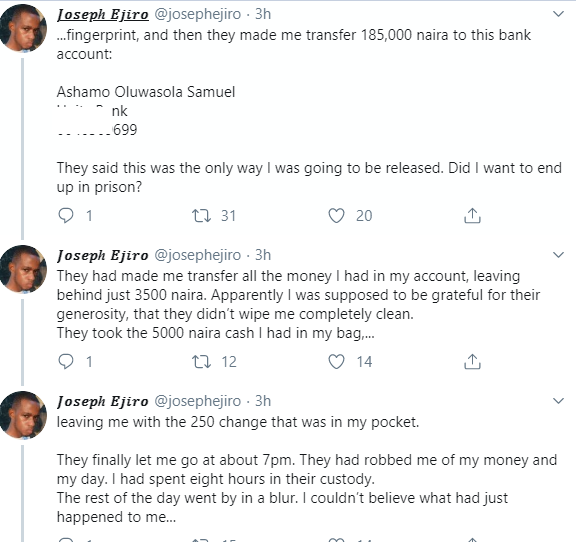Open Joseph Ejiro's profile from first tweet
This screenshot has height=542, width=576.
point(103,15)
